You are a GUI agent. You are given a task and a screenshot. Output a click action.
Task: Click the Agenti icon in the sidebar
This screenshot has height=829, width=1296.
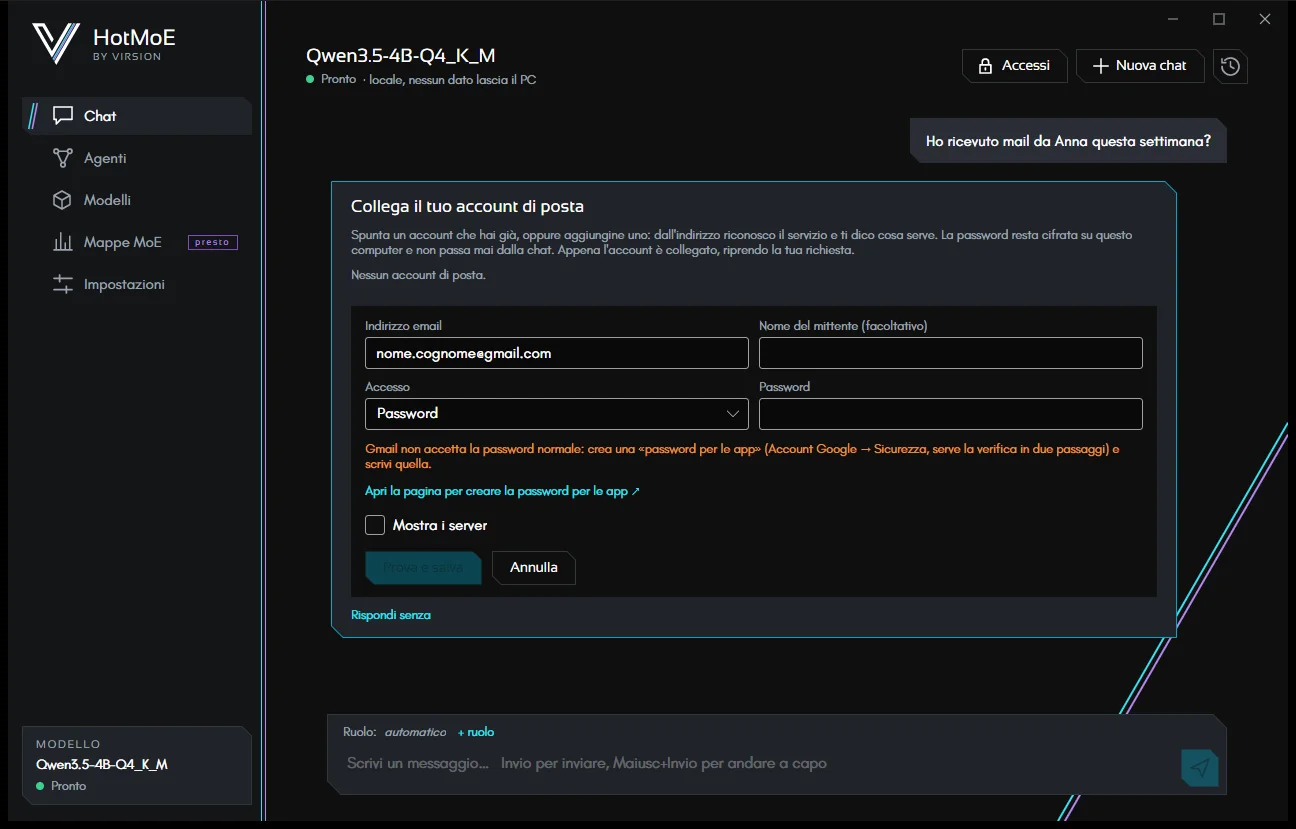[63, 158]
